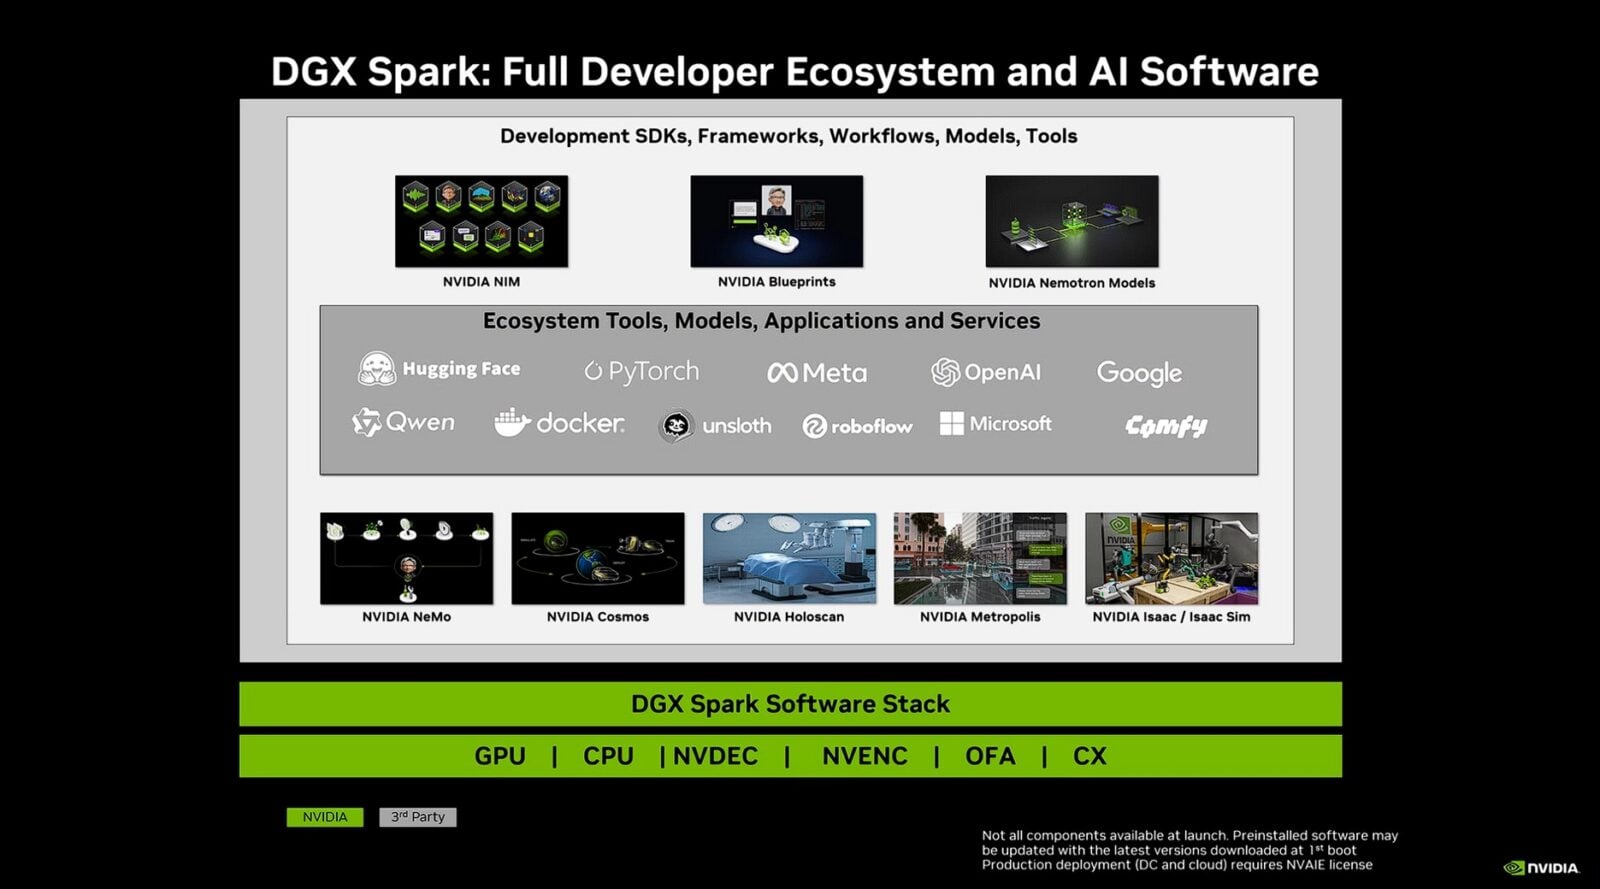1600x889 pixels.
Task: Click the NVIDIA logo in bottom corner
Action: [x=1542, y=868]
